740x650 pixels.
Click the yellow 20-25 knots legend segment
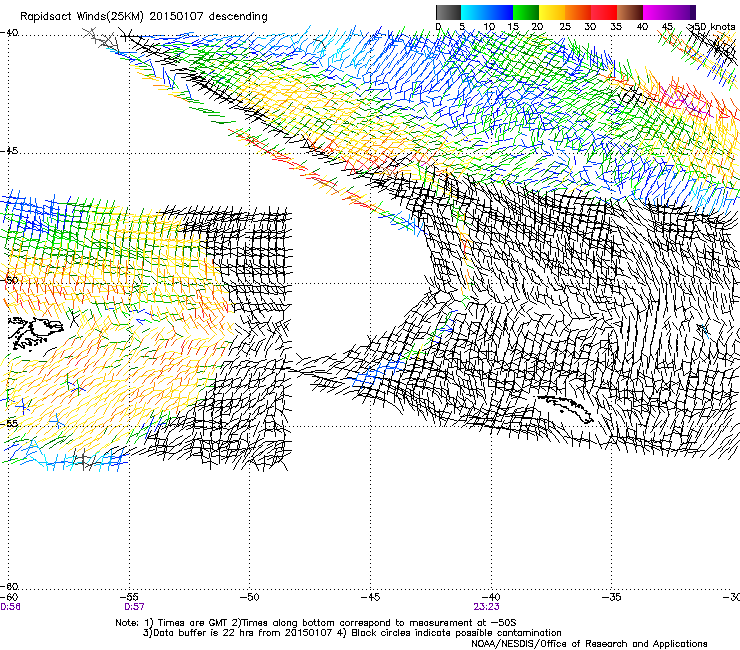[552, 12]
